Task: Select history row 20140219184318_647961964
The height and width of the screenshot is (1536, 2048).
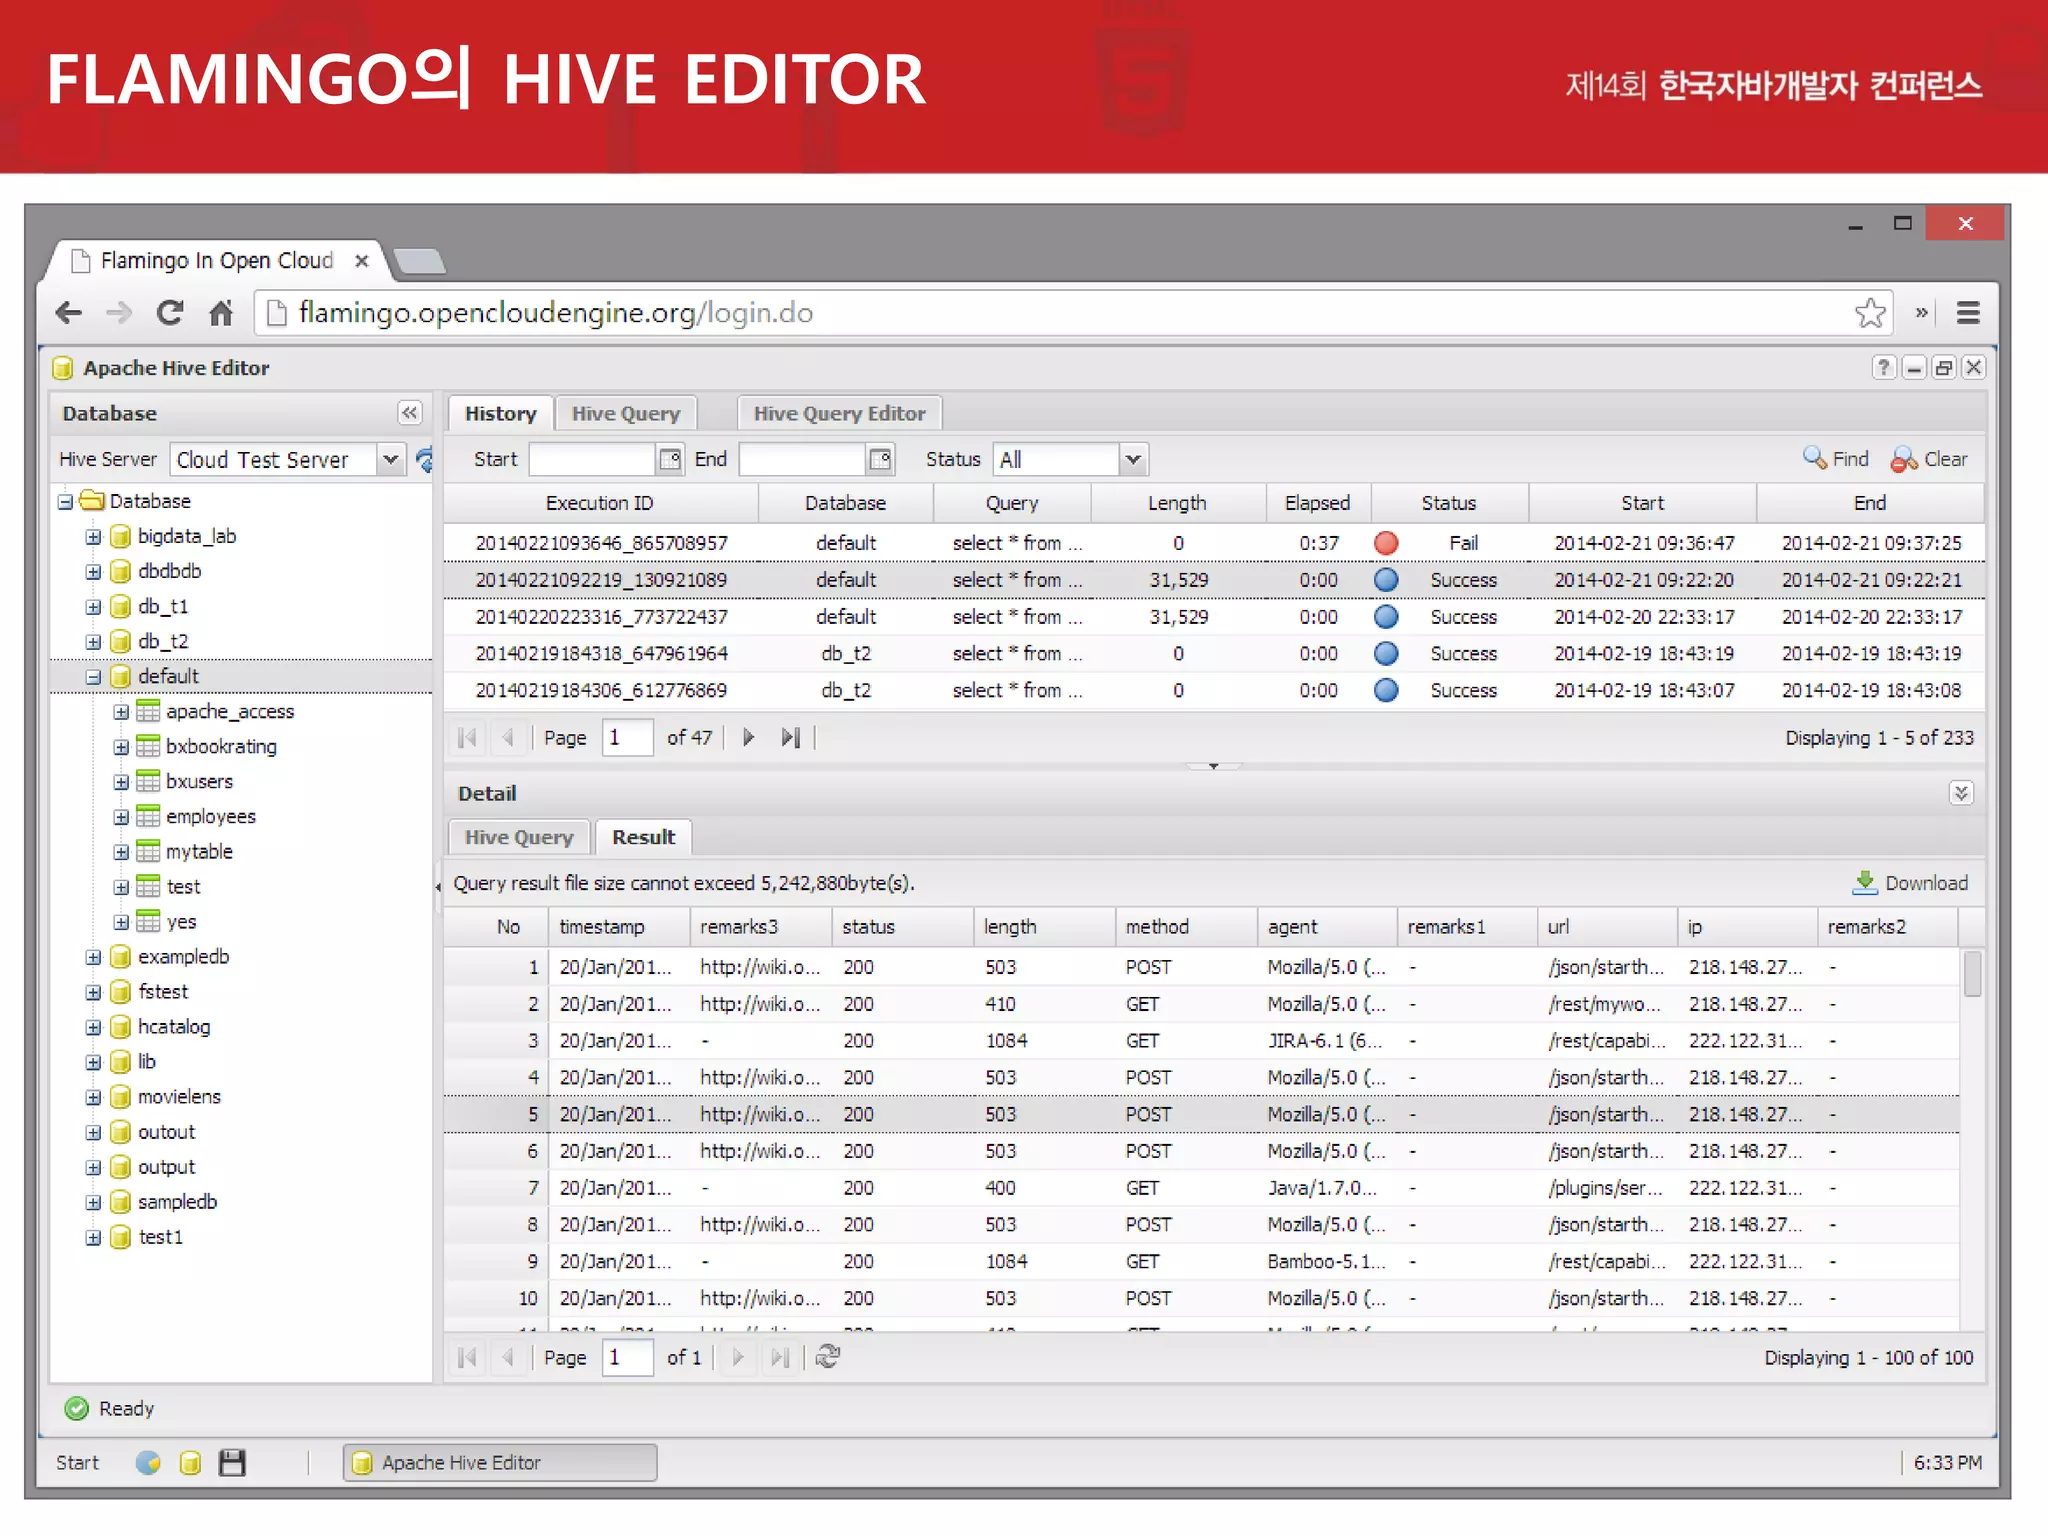Action: coord(1214,654)
